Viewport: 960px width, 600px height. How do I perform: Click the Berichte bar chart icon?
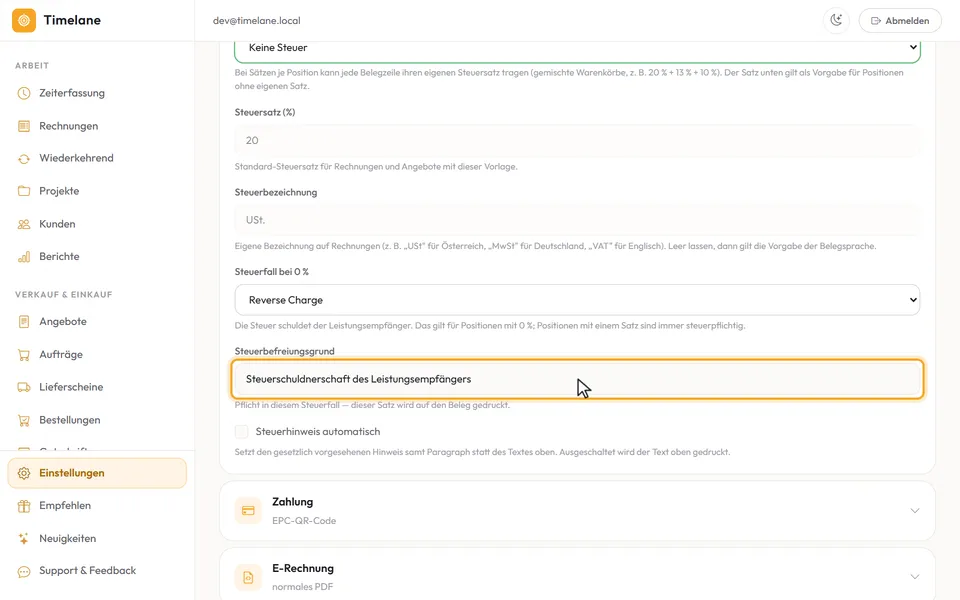pos(24,257)
